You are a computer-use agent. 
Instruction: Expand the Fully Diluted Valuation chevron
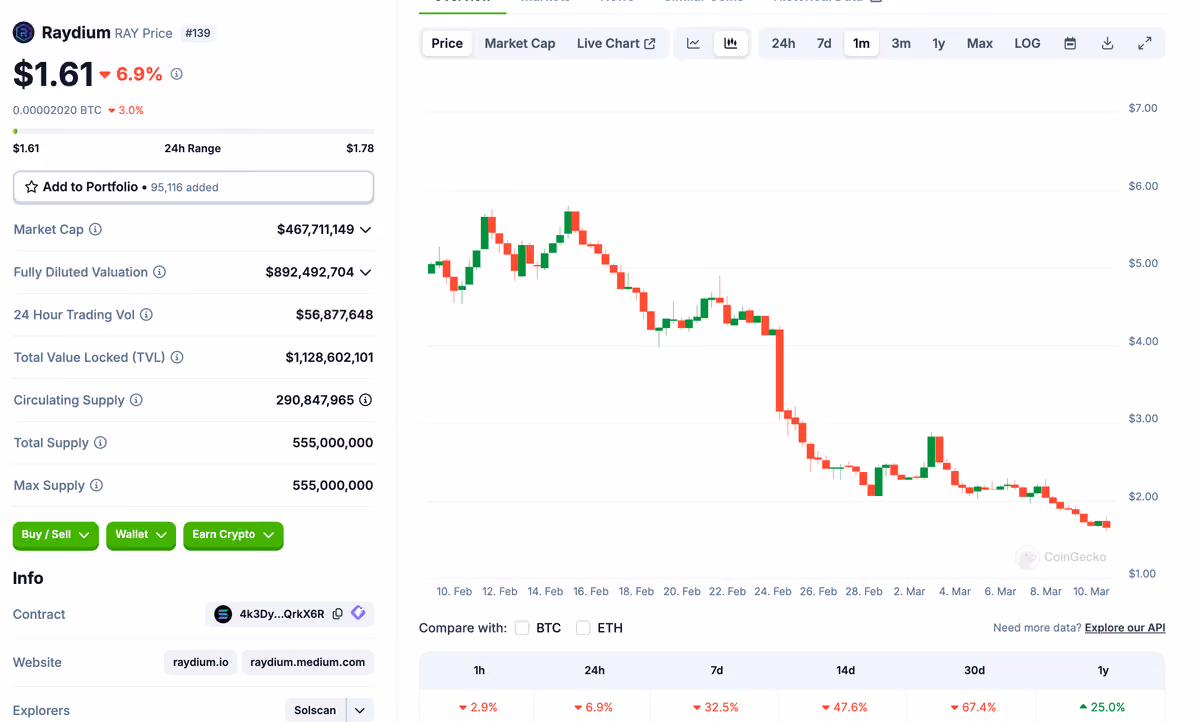pos(366,272)
